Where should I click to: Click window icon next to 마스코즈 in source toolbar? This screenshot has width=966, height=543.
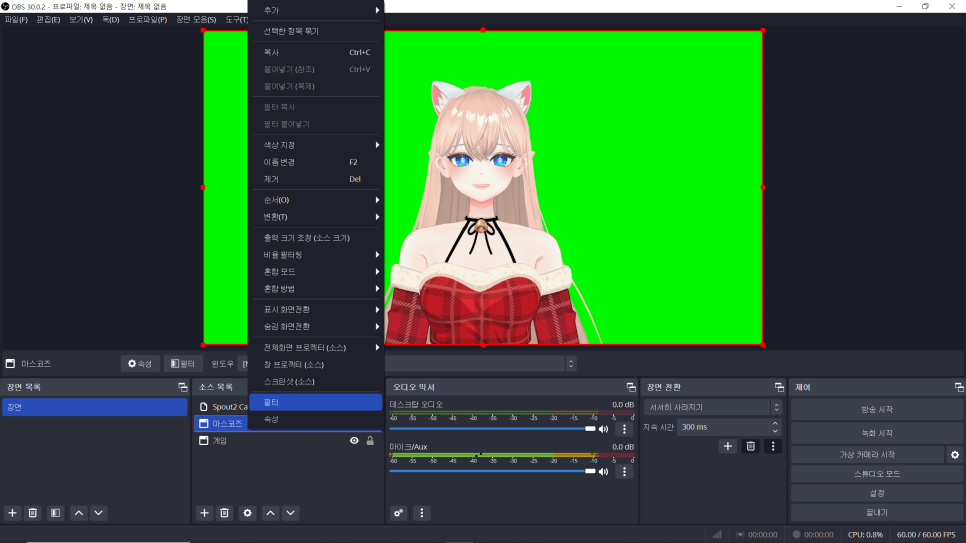[x=10, y=364]
